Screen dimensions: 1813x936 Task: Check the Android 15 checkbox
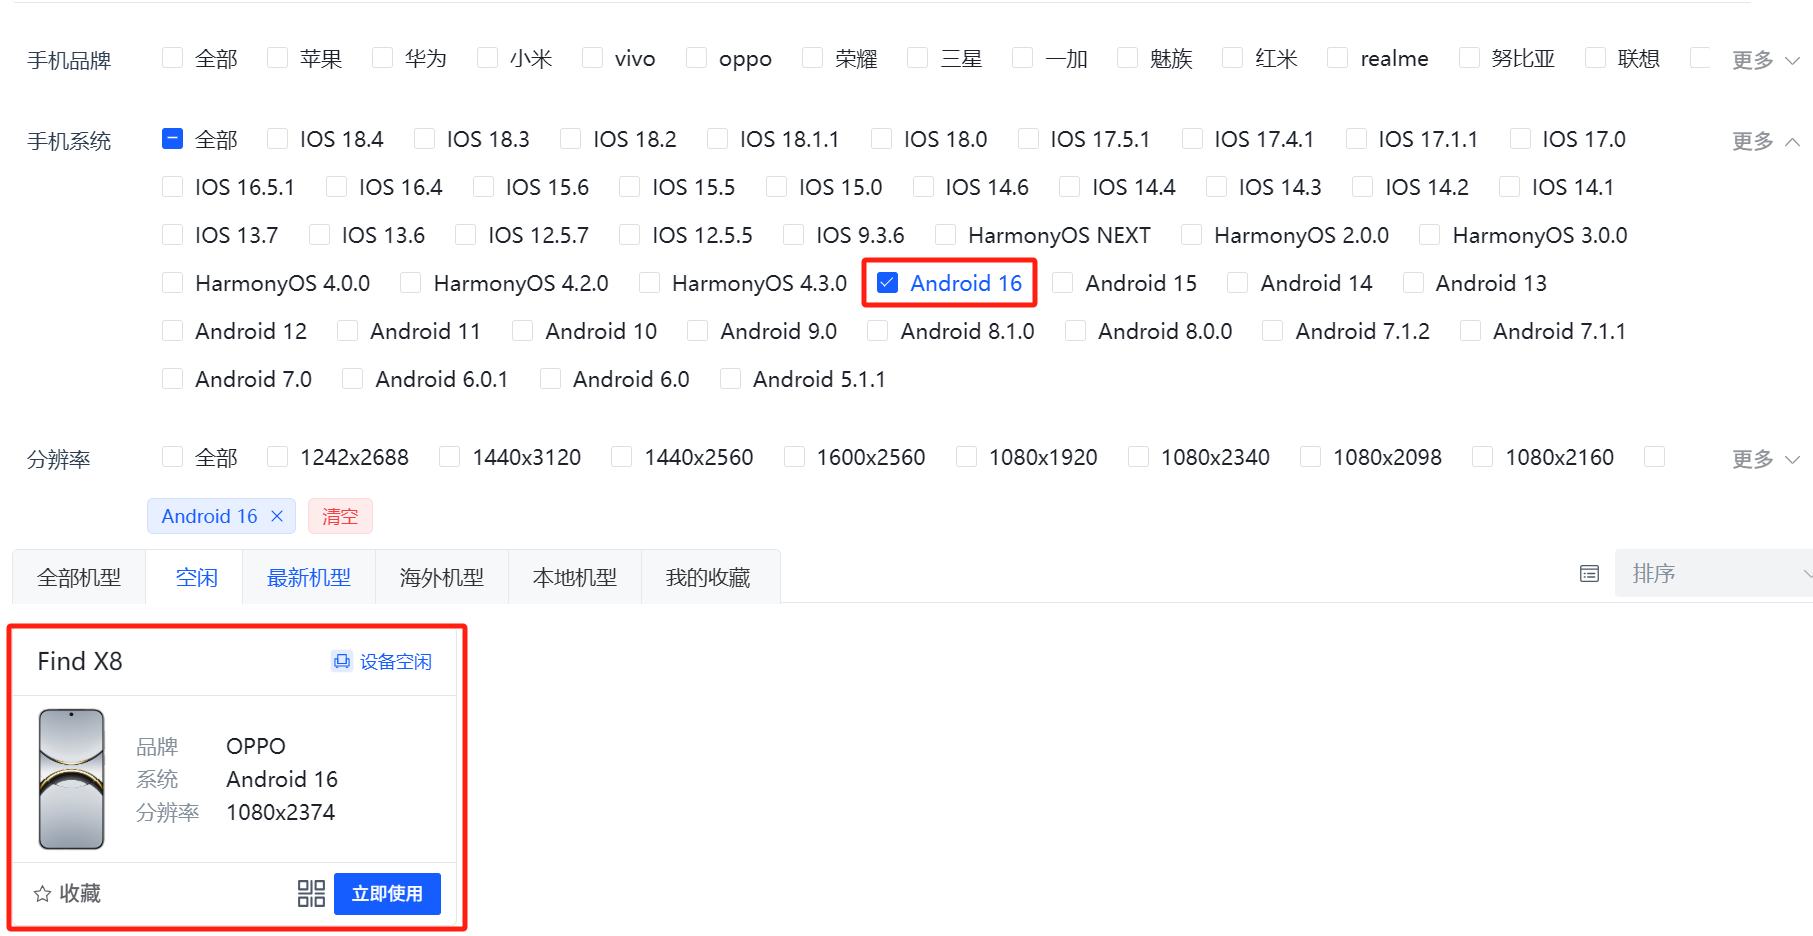[x=1063, y=283]
